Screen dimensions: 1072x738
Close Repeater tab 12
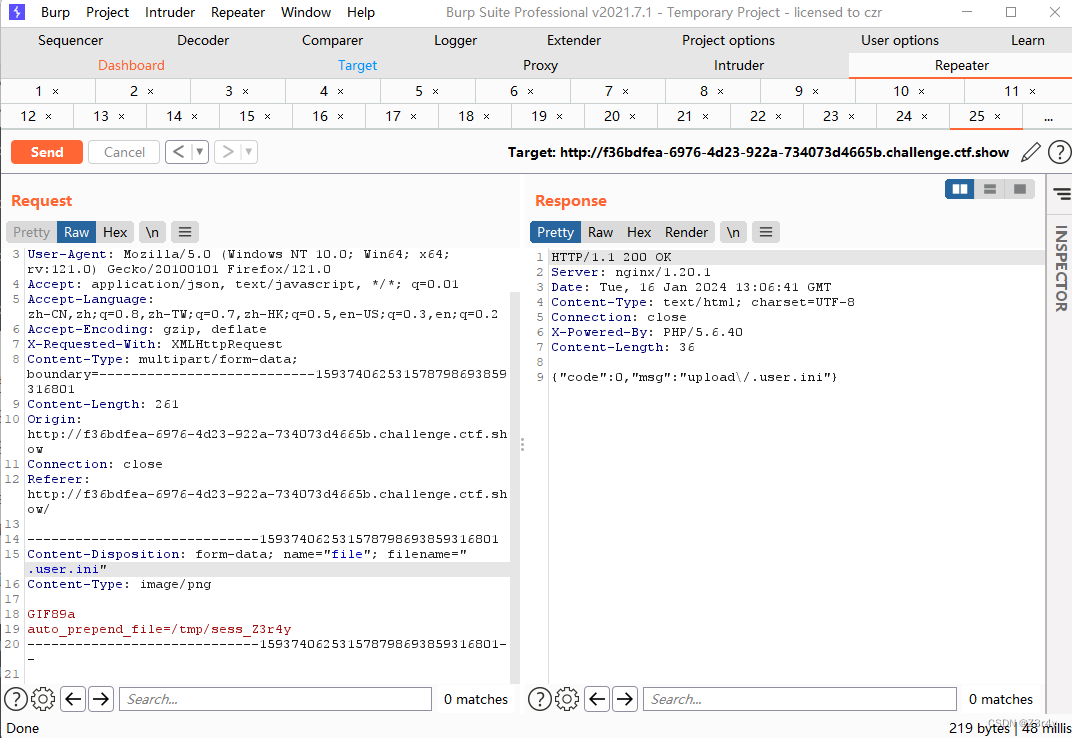point(49,117)
